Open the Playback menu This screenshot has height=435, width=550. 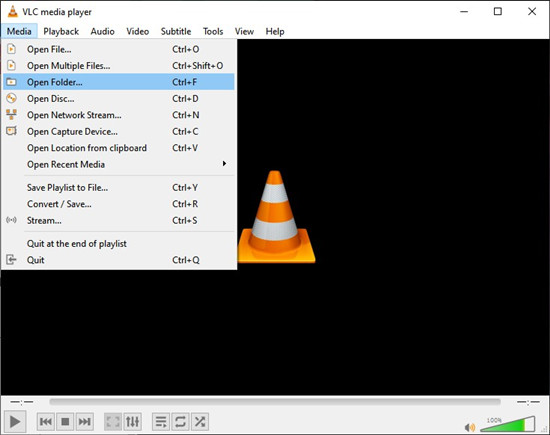[x=61, y=31]
